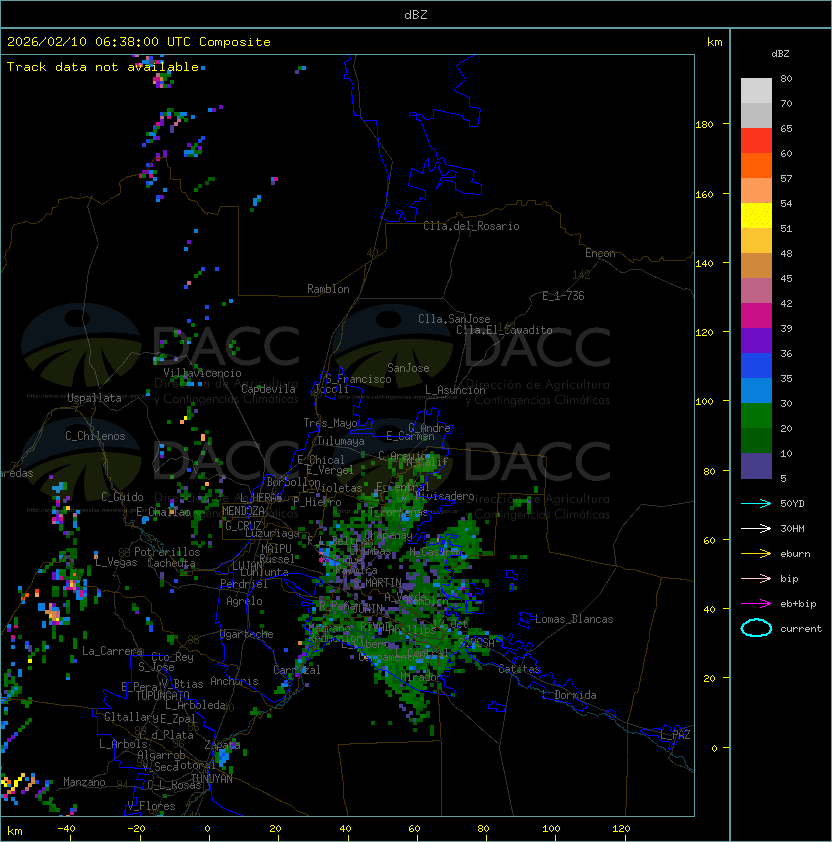Click the Catitas label

[x=519, y=670]
